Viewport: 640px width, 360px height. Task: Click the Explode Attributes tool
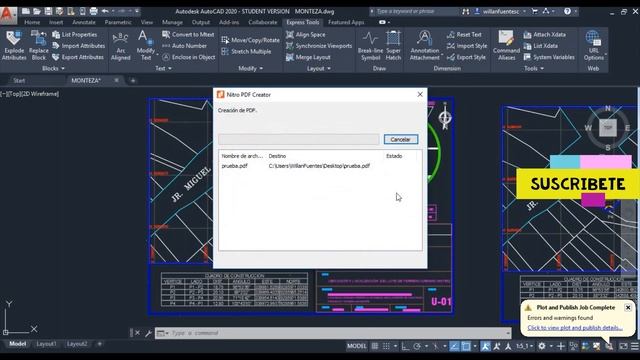pyautogui.click(x=14, y=46)
